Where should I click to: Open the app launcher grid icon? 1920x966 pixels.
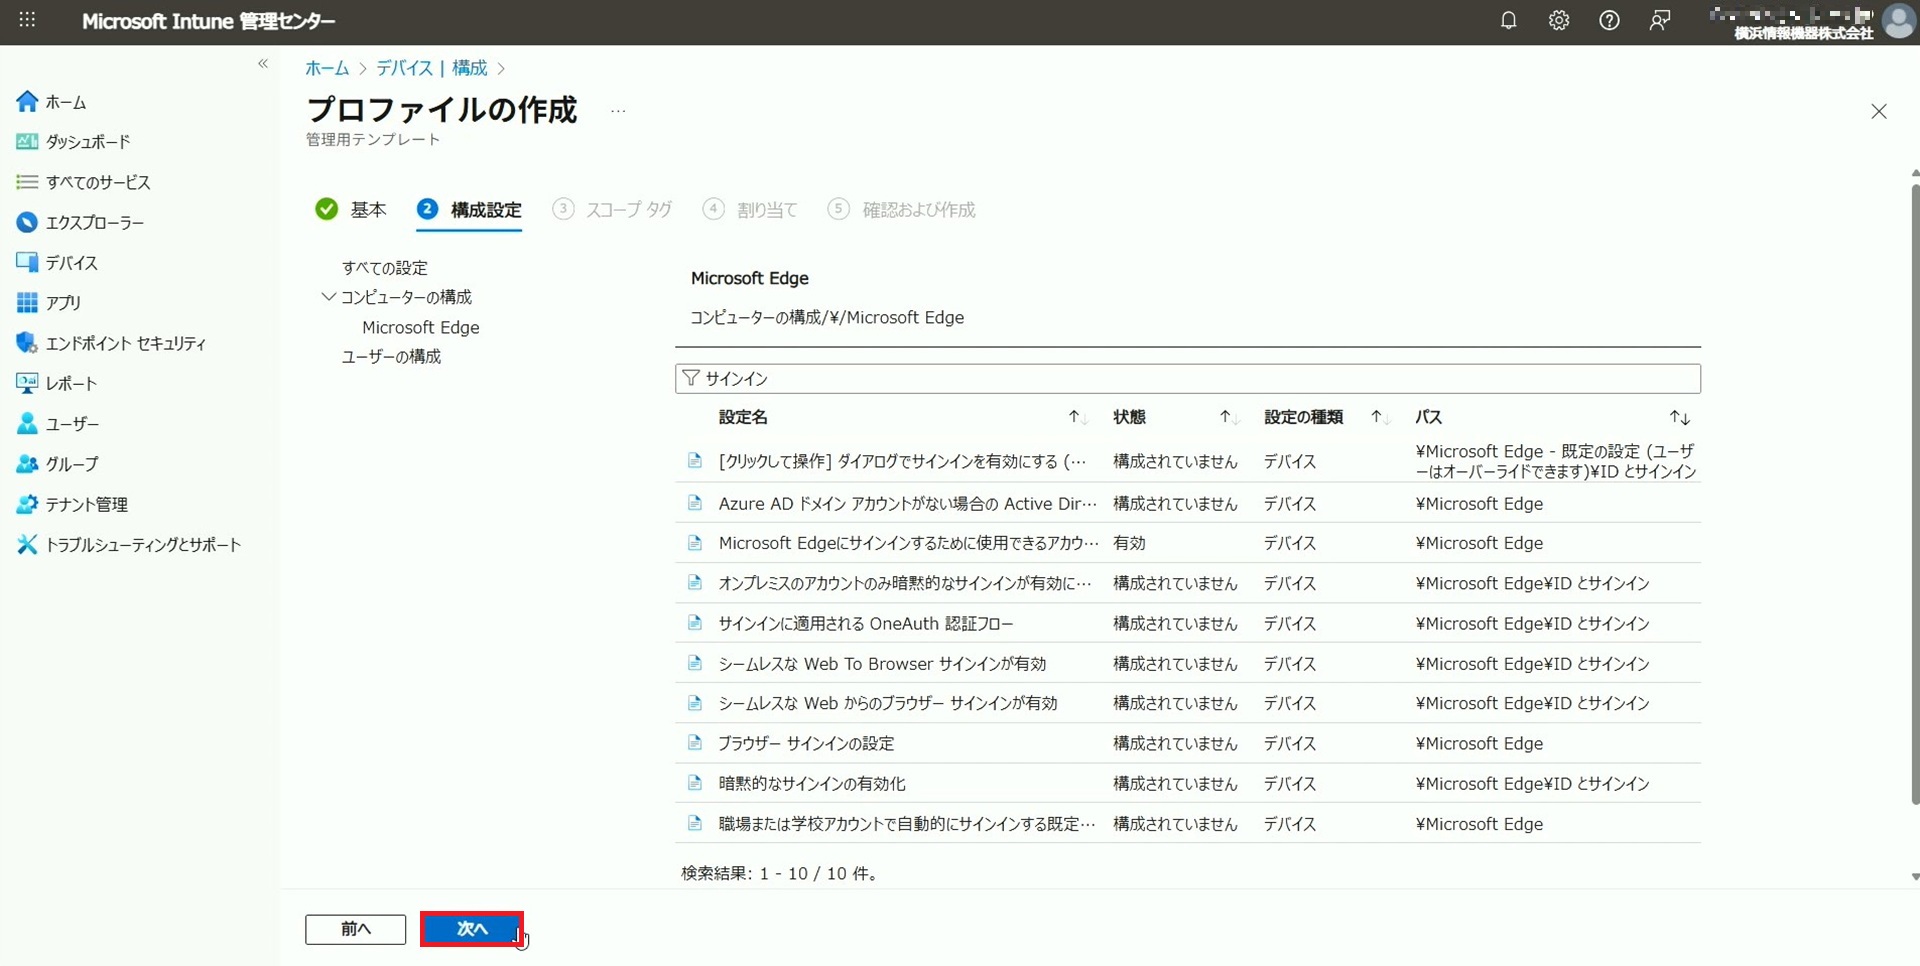tap(27, 21)
